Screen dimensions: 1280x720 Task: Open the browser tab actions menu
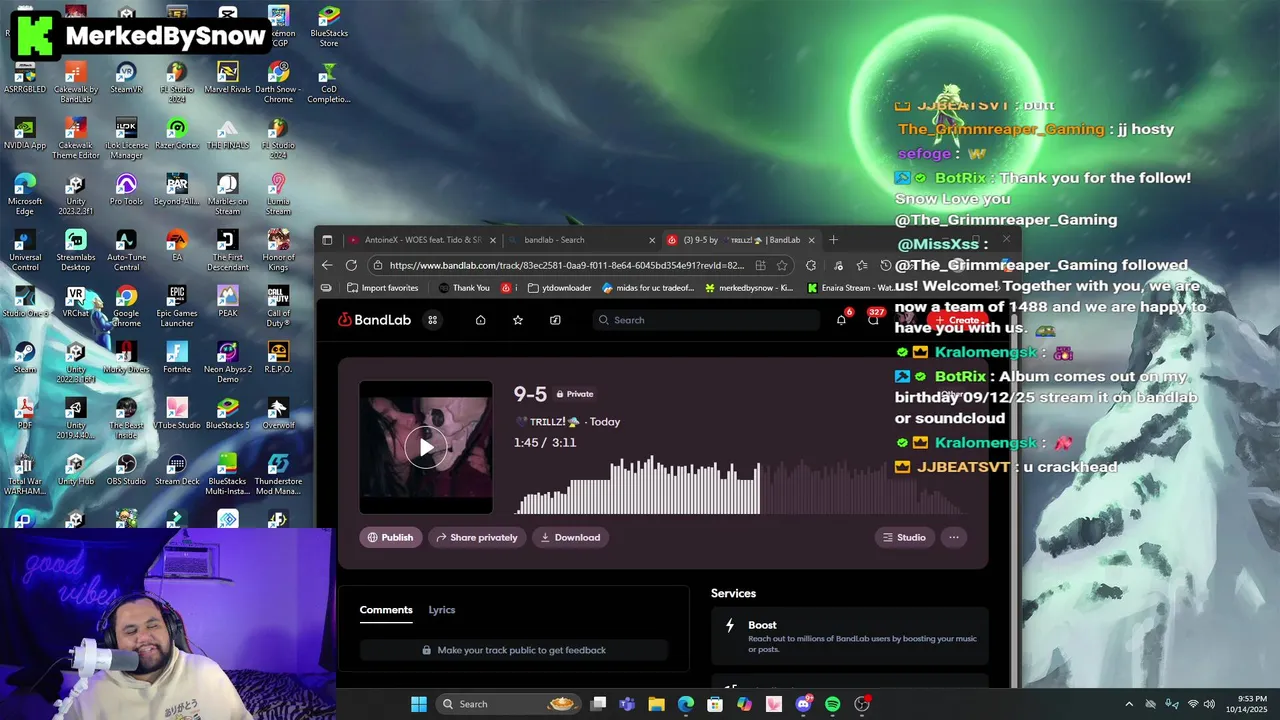(x=327, y=240)
